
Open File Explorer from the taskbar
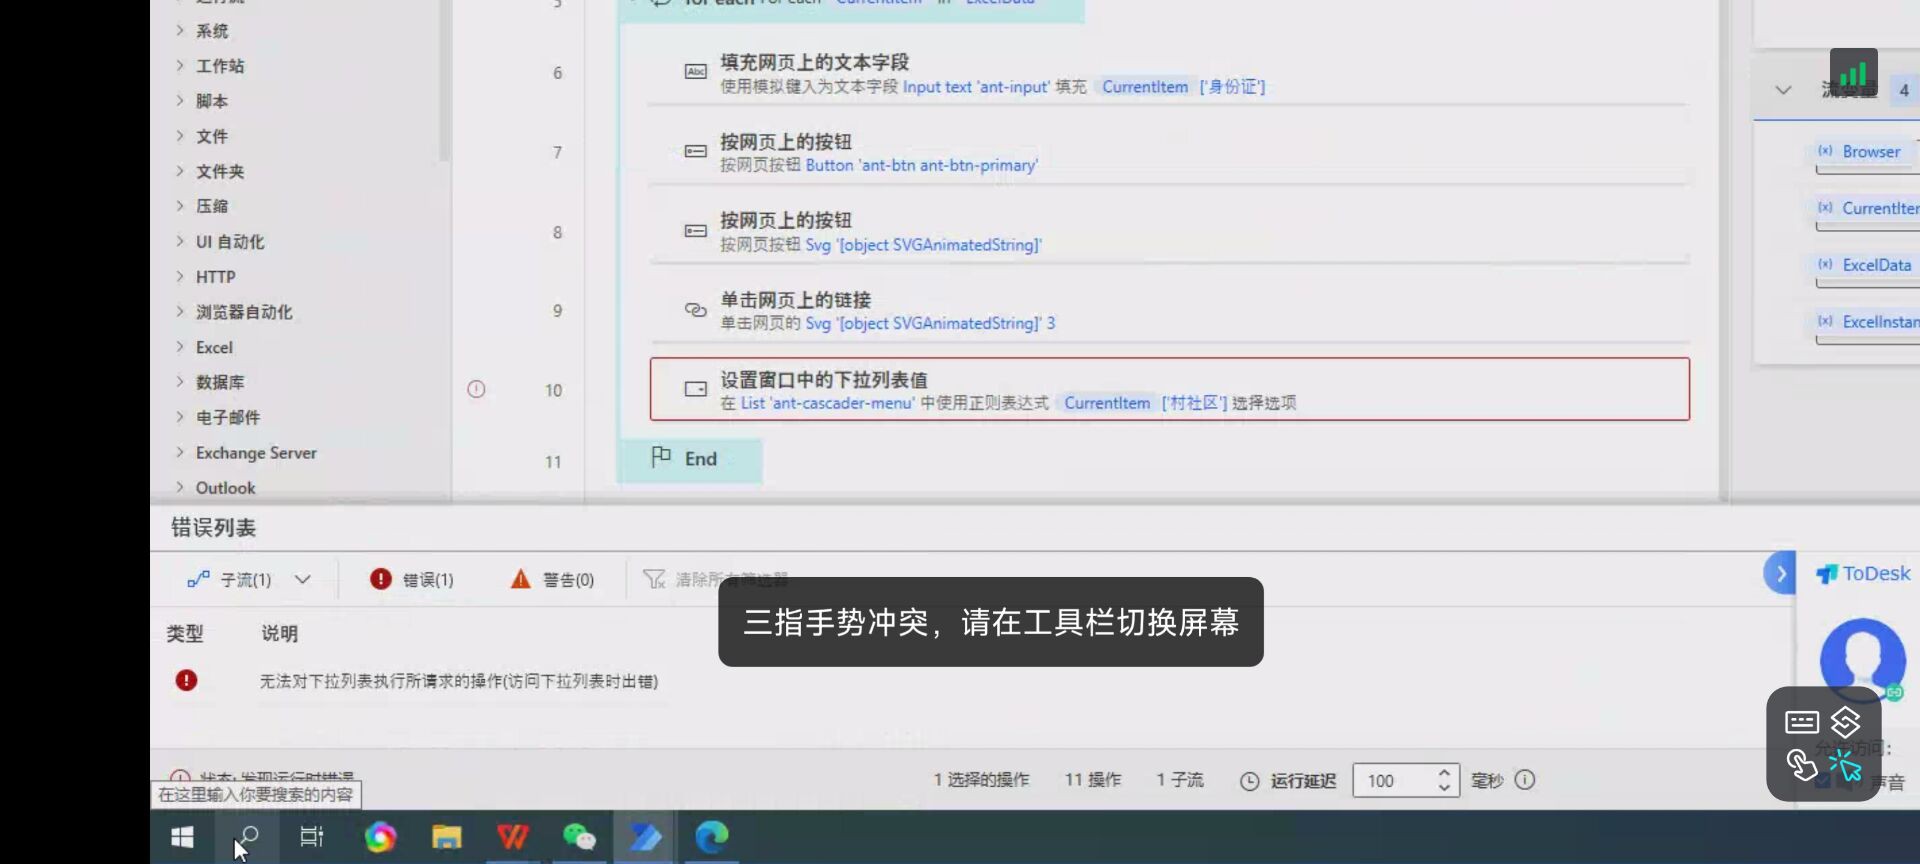point(446,837)
